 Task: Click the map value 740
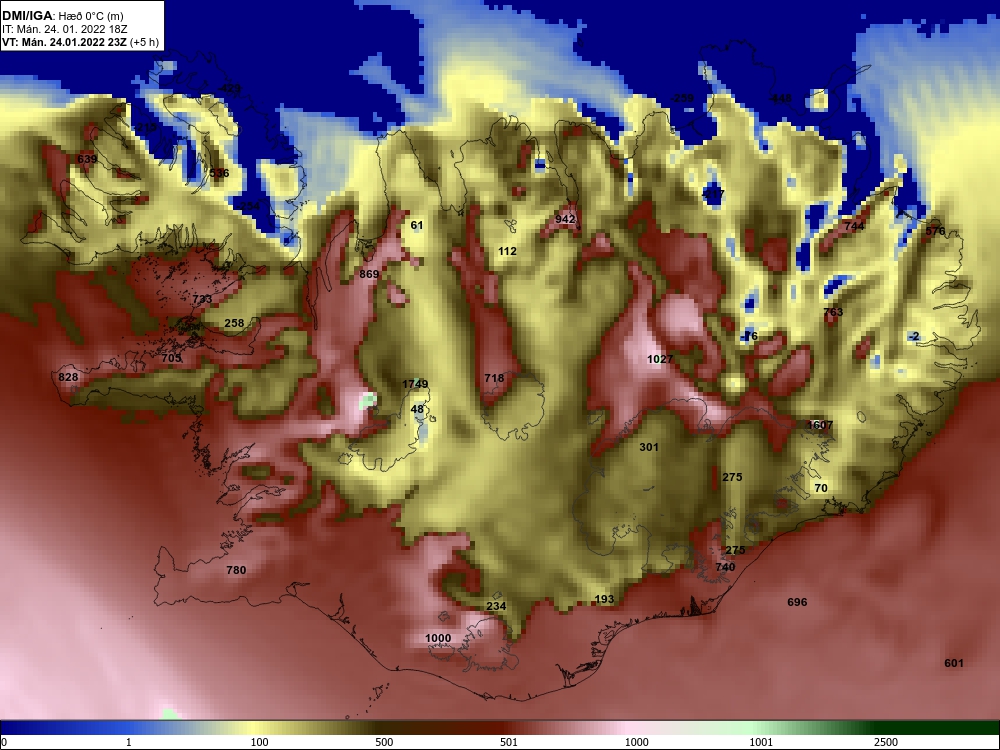click(725, 567)
